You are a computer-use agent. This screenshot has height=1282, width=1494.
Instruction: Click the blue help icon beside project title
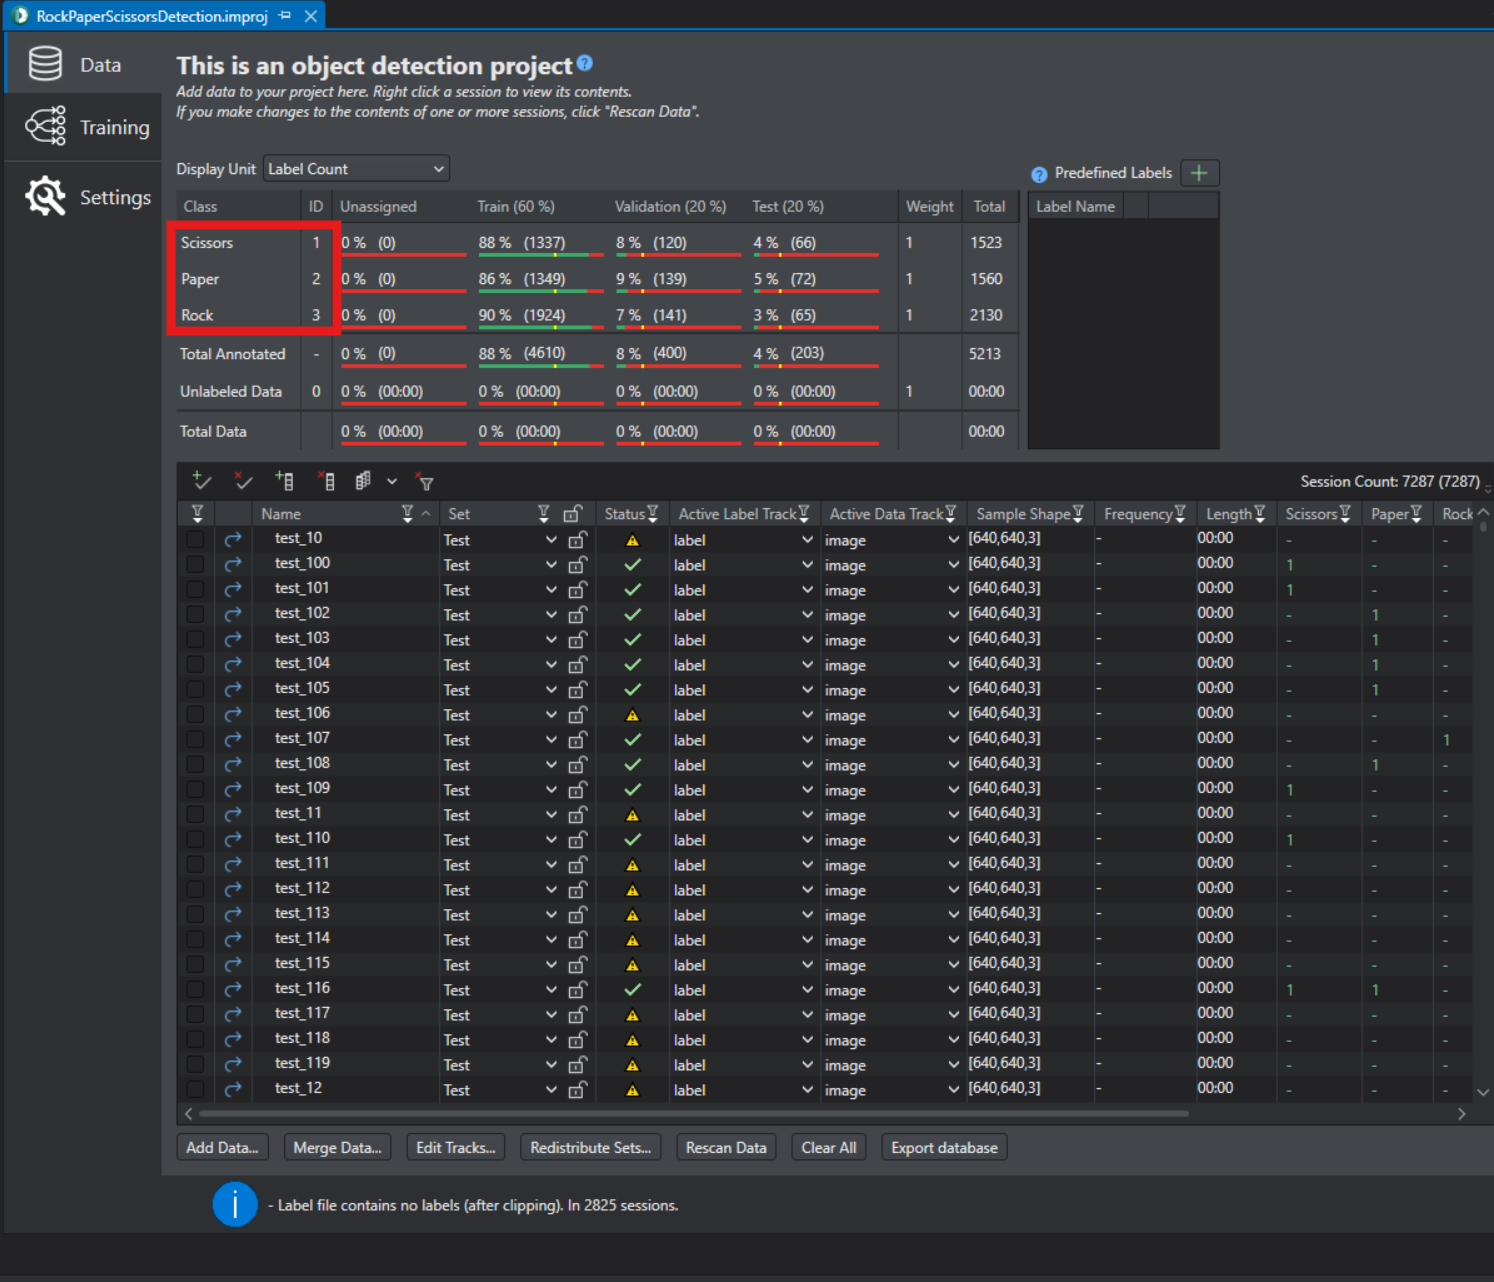(x=585, y=64)
